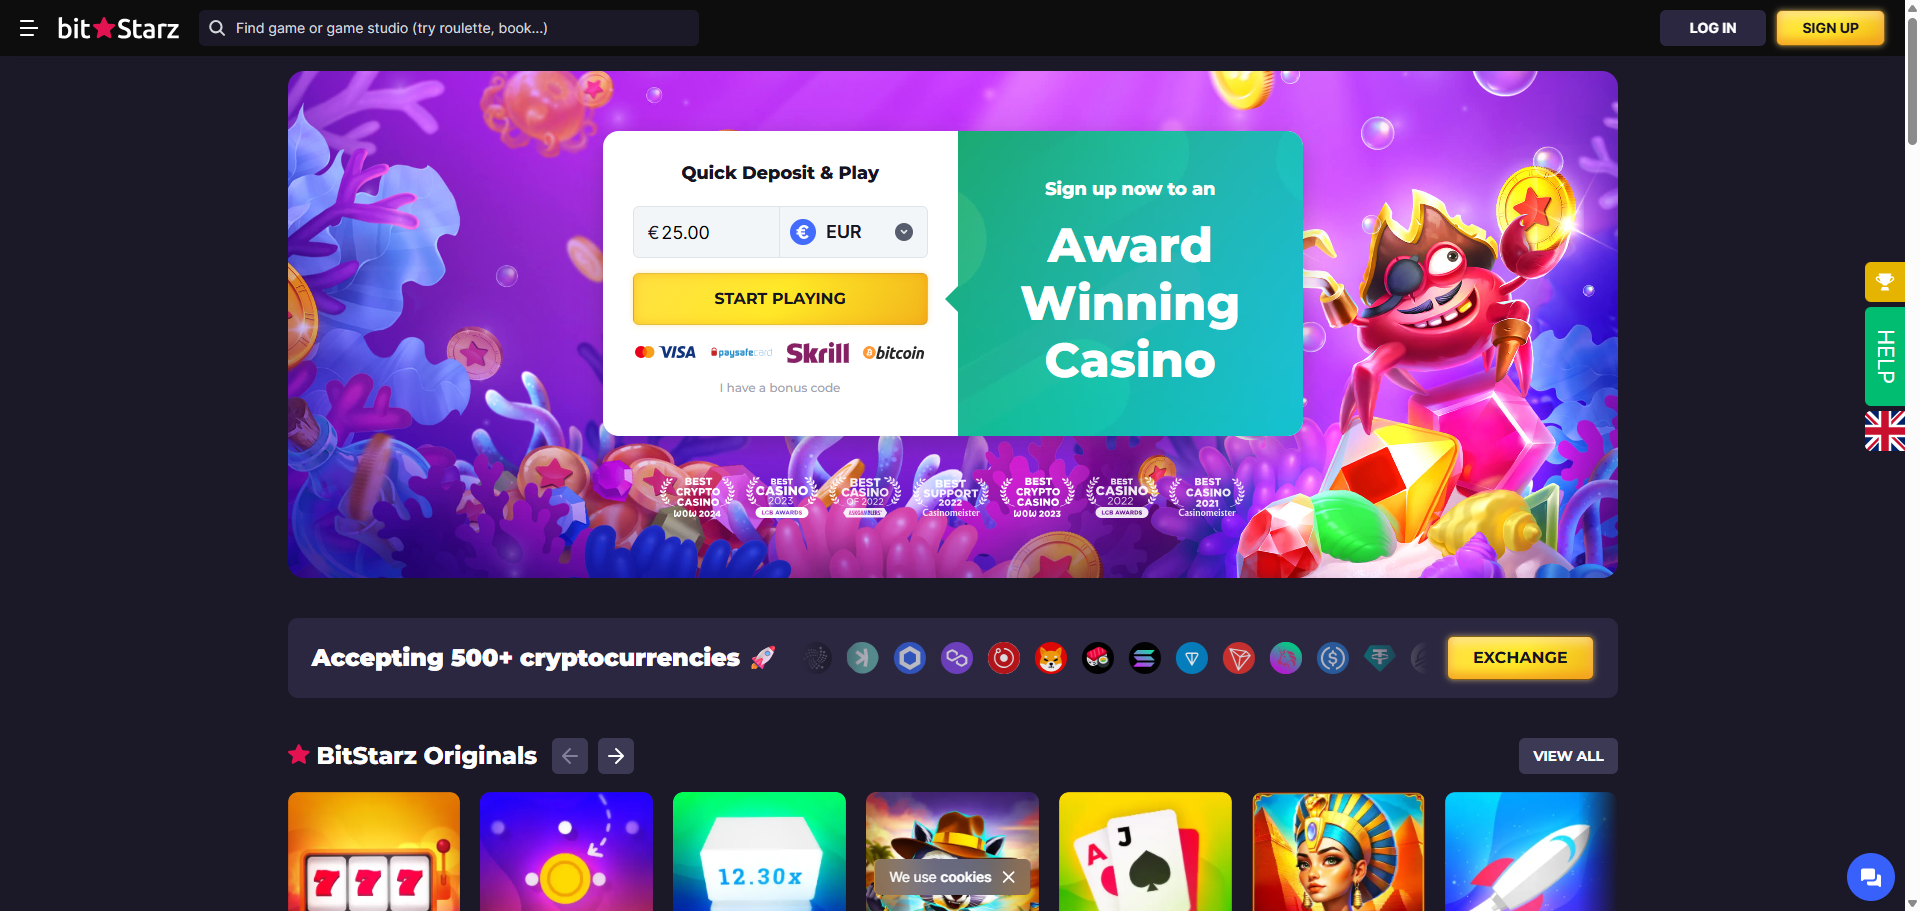The image size is (1920, 911).
Task: Go to next BitStarz Originals games
Action: pos(616,756)
